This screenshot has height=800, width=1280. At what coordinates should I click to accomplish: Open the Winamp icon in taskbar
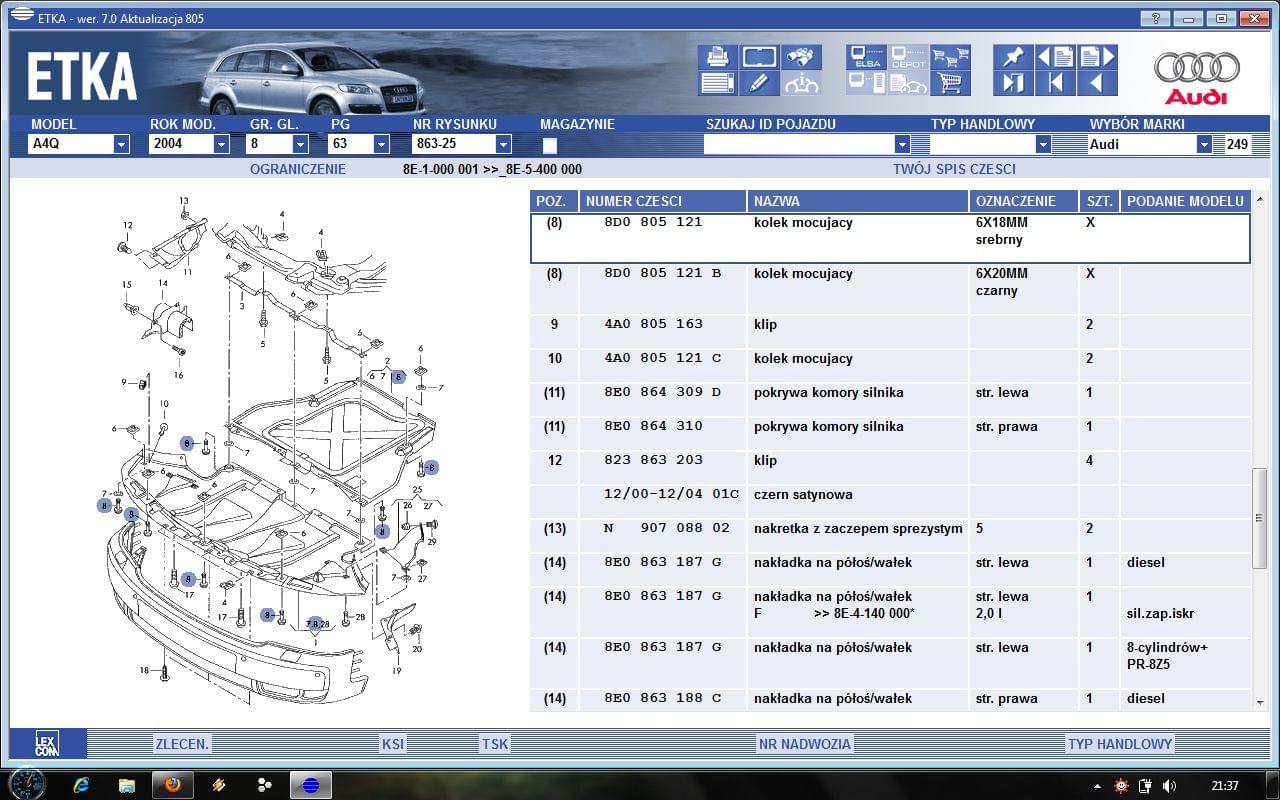click(x=218, y=785)
